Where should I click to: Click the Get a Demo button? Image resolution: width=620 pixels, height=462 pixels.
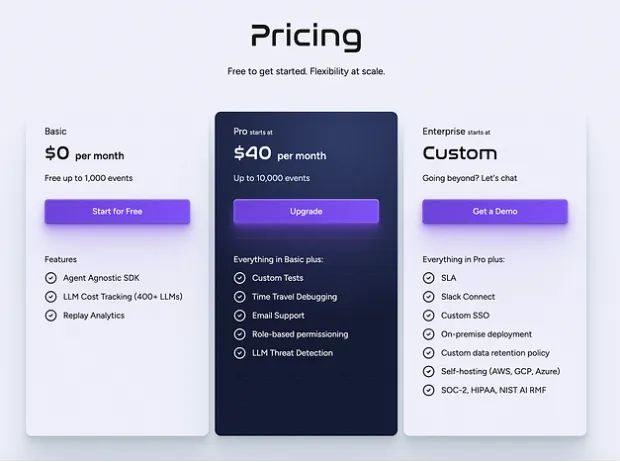495,211
